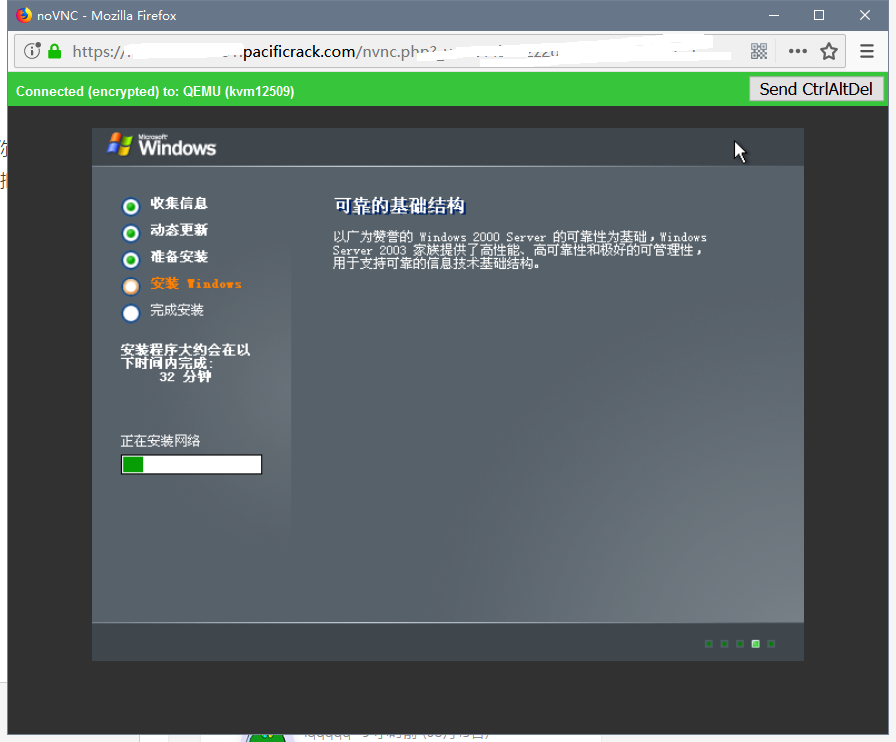Click the 收集信息 step radio indicator
Screen dimensions: 896x742
click(131, 206)
